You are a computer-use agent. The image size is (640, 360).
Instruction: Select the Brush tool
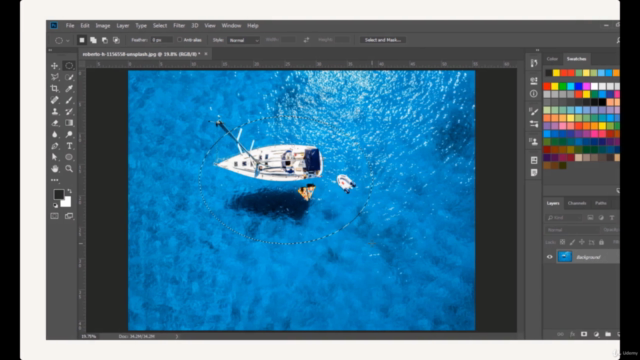[x=69, y=100]
